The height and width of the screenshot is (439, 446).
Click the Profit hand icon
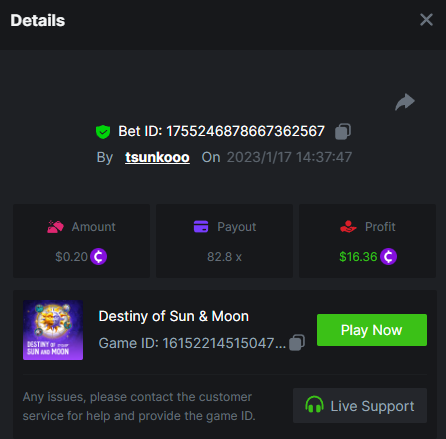click(x=348, y=227)
